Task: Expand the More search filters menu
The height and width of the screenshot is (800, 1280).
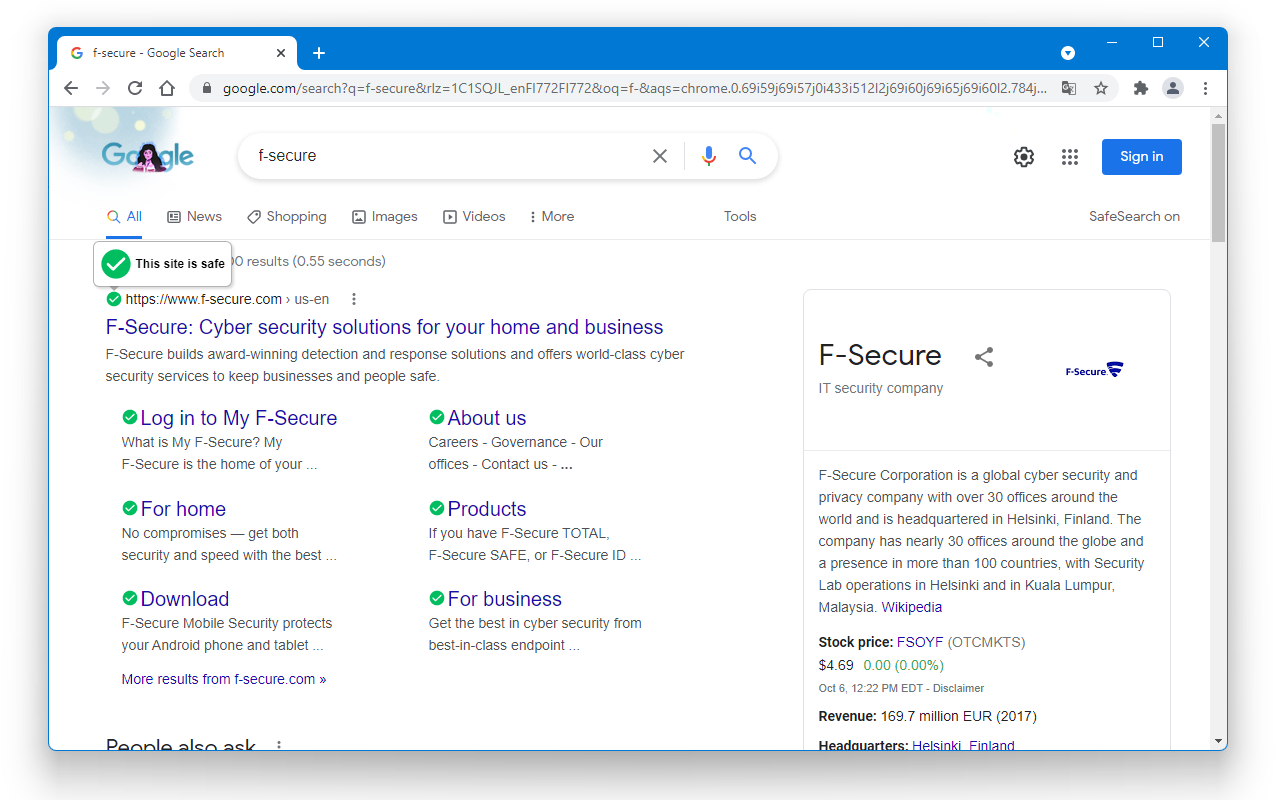Action: tap(551, 217)
